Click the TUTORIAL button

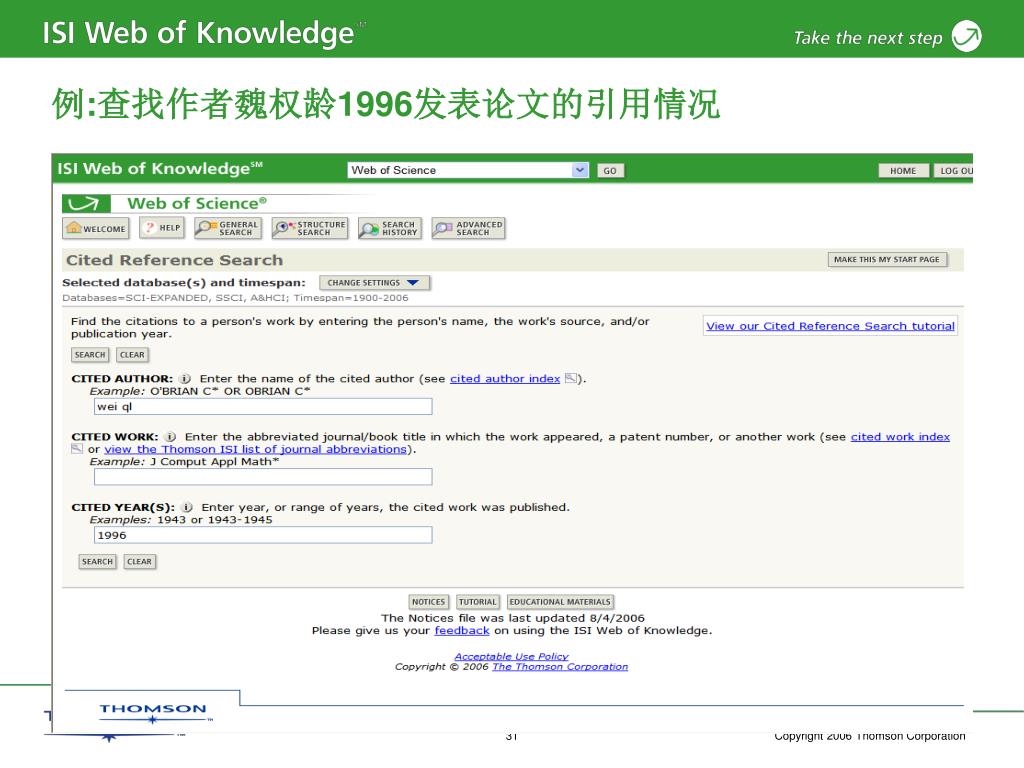coord(477,602)
